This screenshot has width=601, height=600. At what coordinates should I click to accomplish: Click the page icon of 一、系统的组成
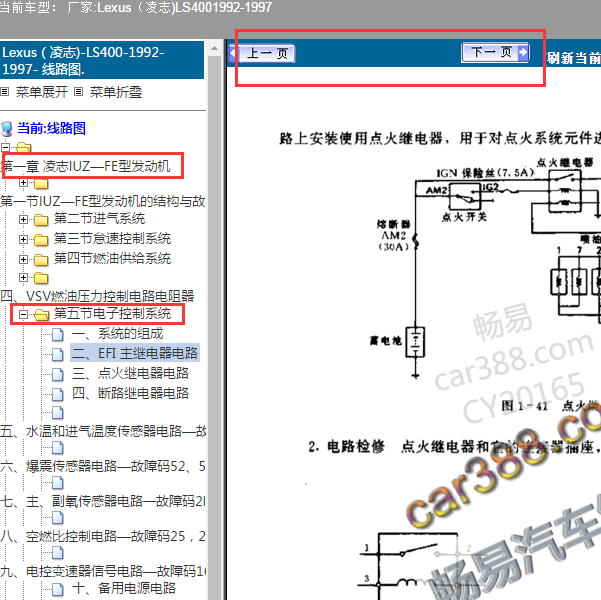pyautogui.click(x=57, y=334)
